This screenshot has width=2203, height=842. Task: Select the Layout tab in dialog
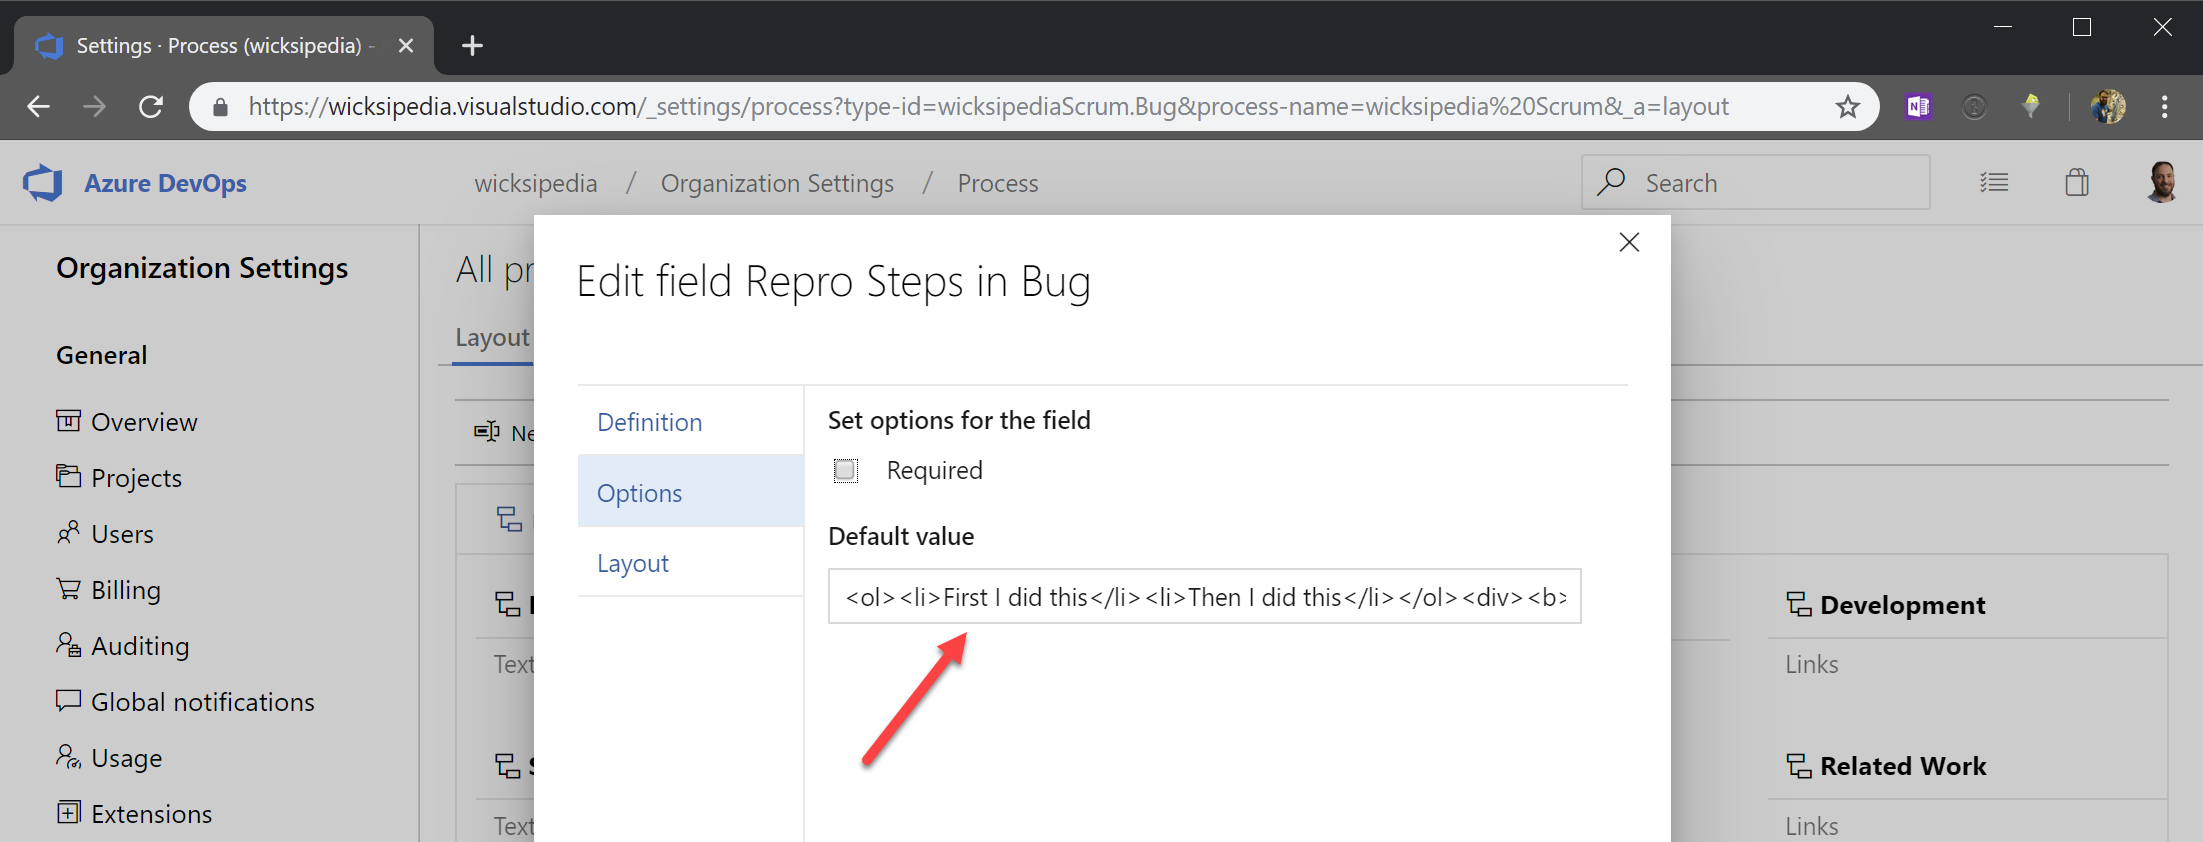coord(633,563)
